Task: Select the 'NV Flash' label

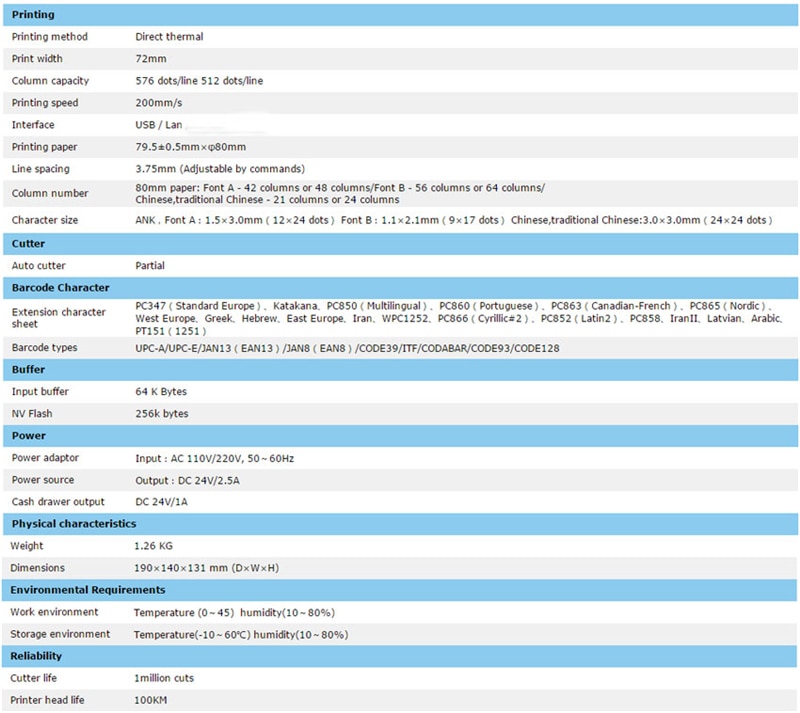Action: 32,413
